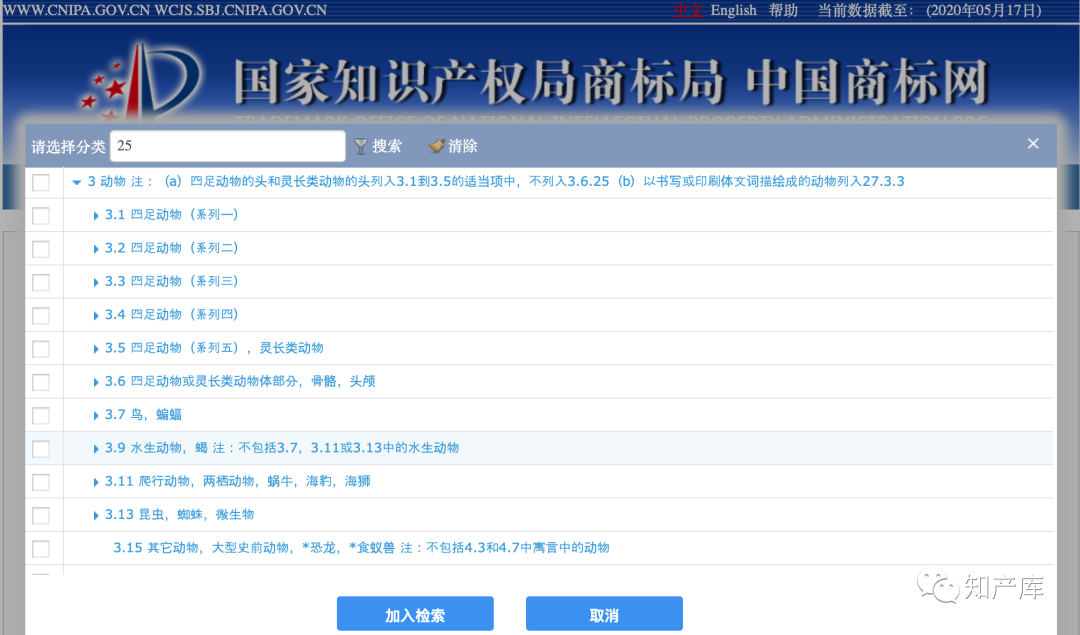1080x635 pixels.
Task: Open the 帮助 help link
Action: pos(783,10)
